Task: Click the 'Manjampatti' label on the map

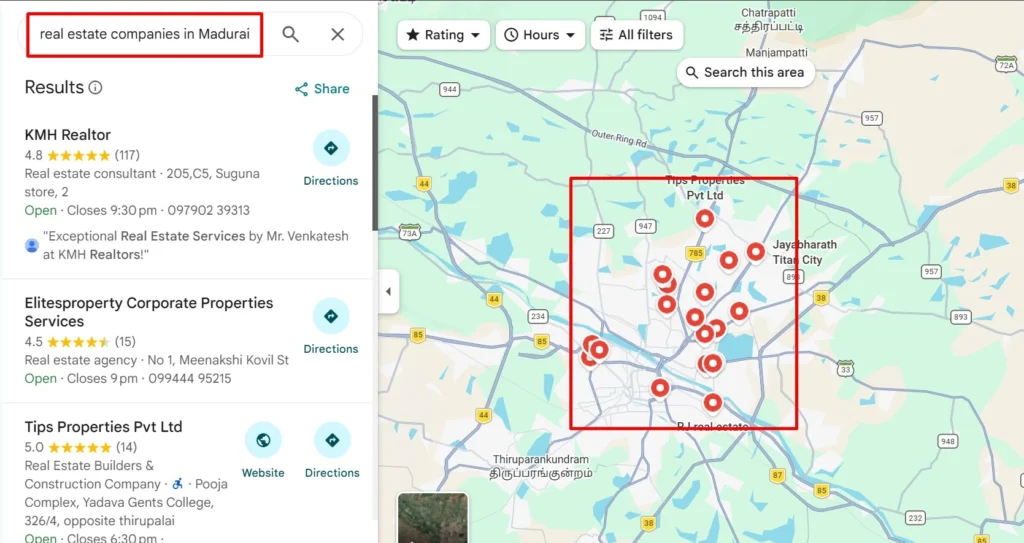Action: point(776,52)
